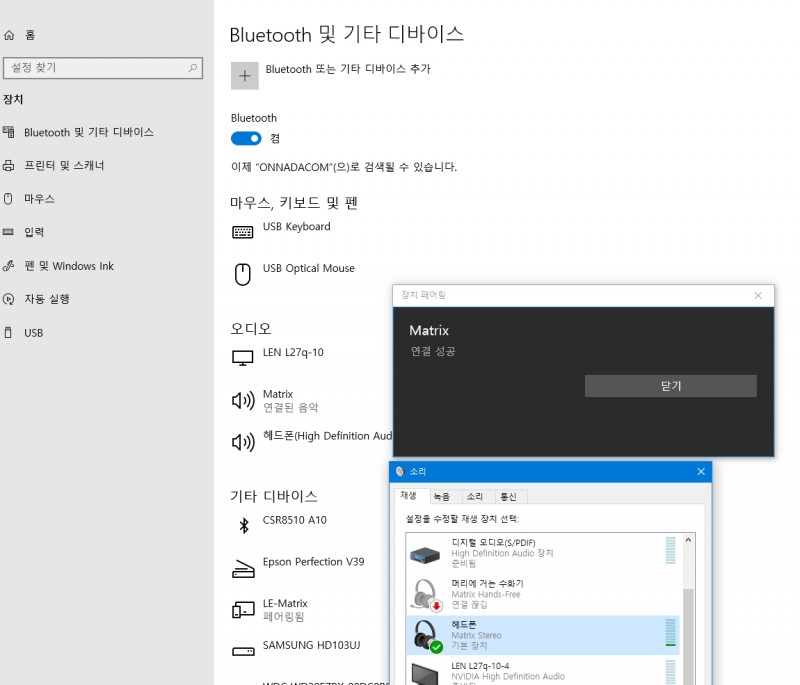Click the LE-Matrix paired device icon
This screenshot has height=685, width=800.
243,609
